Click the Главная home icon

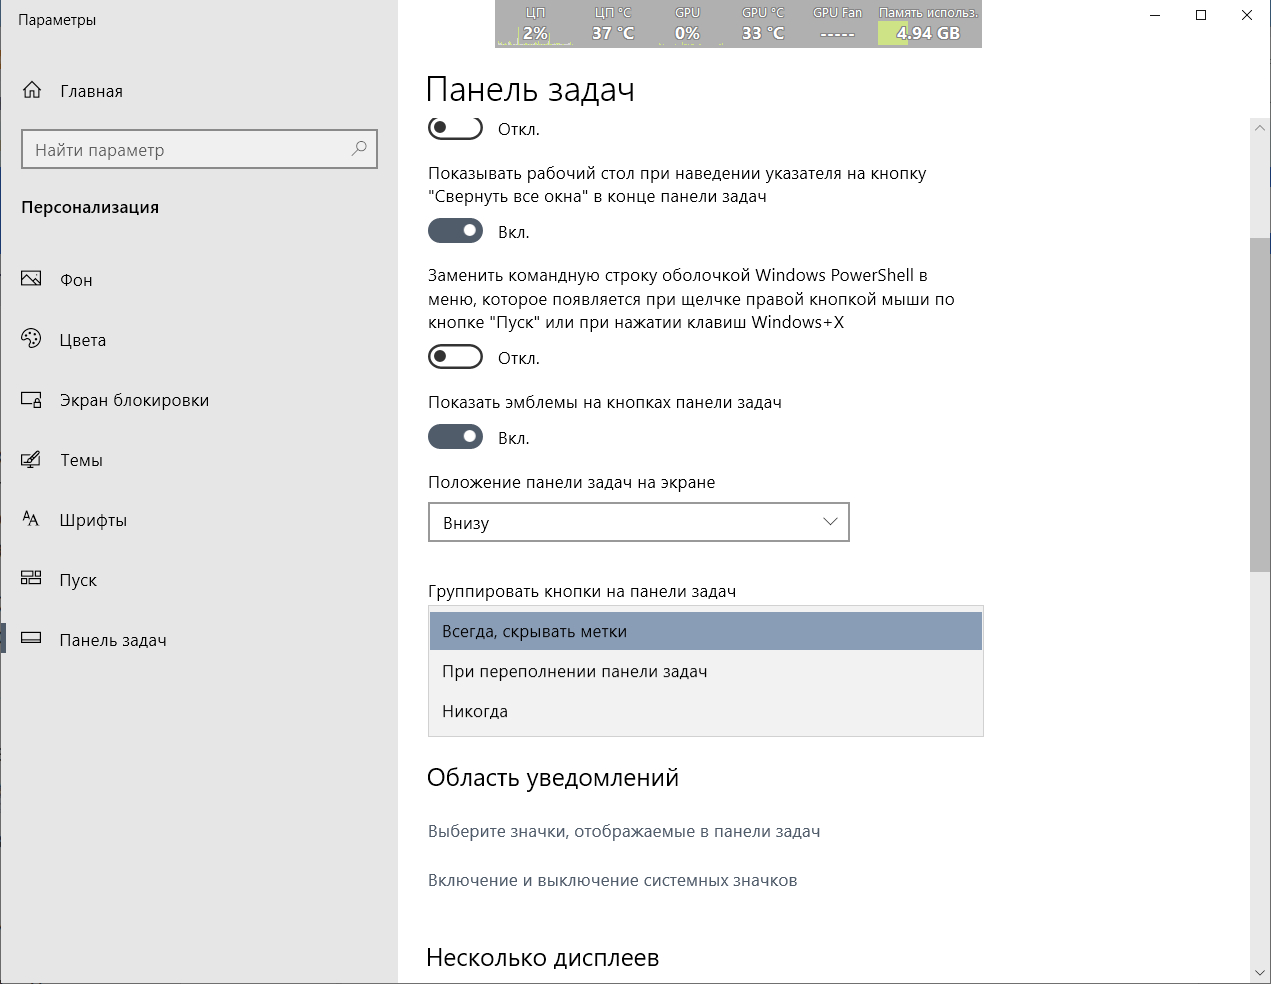(x=32, y=90)
